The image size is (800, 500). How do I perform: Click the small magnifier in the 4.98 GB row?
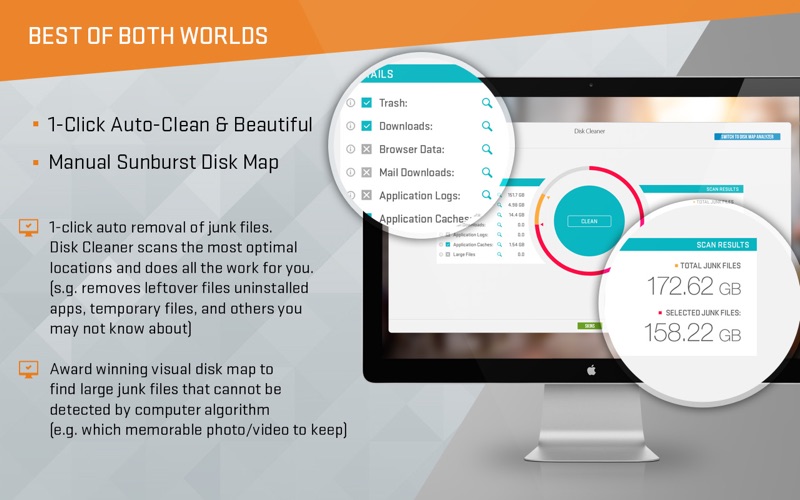[x=499, y=205]
